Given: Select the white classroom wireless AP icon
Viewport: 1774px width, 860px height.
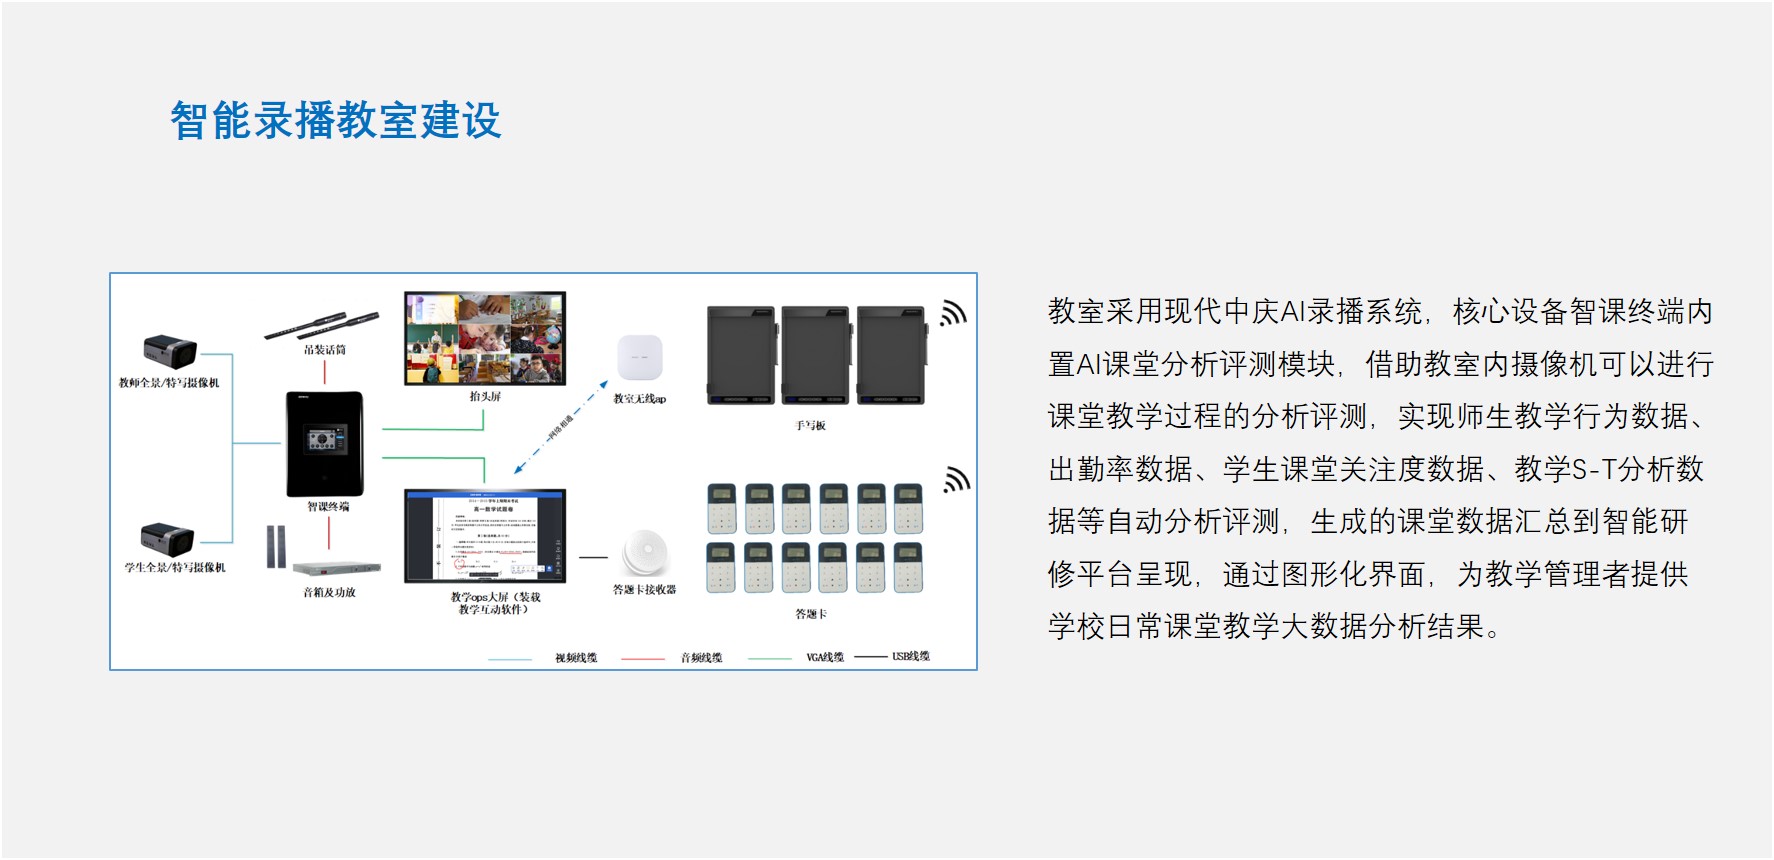Looking at the screenshot, I should coord(640,358).
